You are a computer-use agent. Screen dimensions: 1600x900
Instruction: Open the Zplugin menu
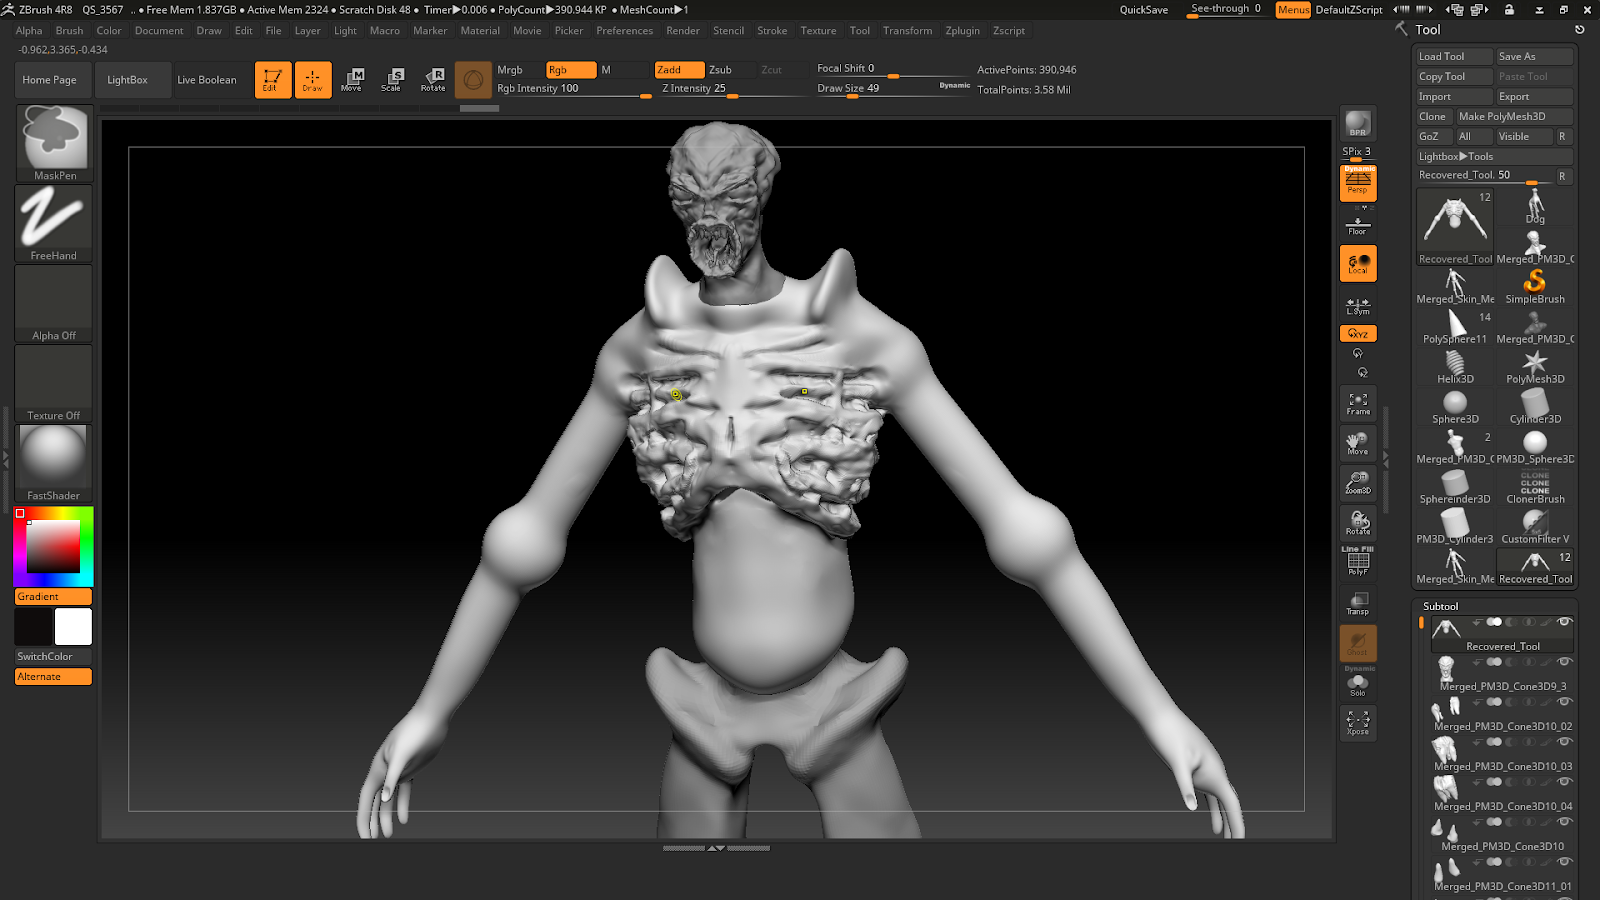click(x=962, y=31)
